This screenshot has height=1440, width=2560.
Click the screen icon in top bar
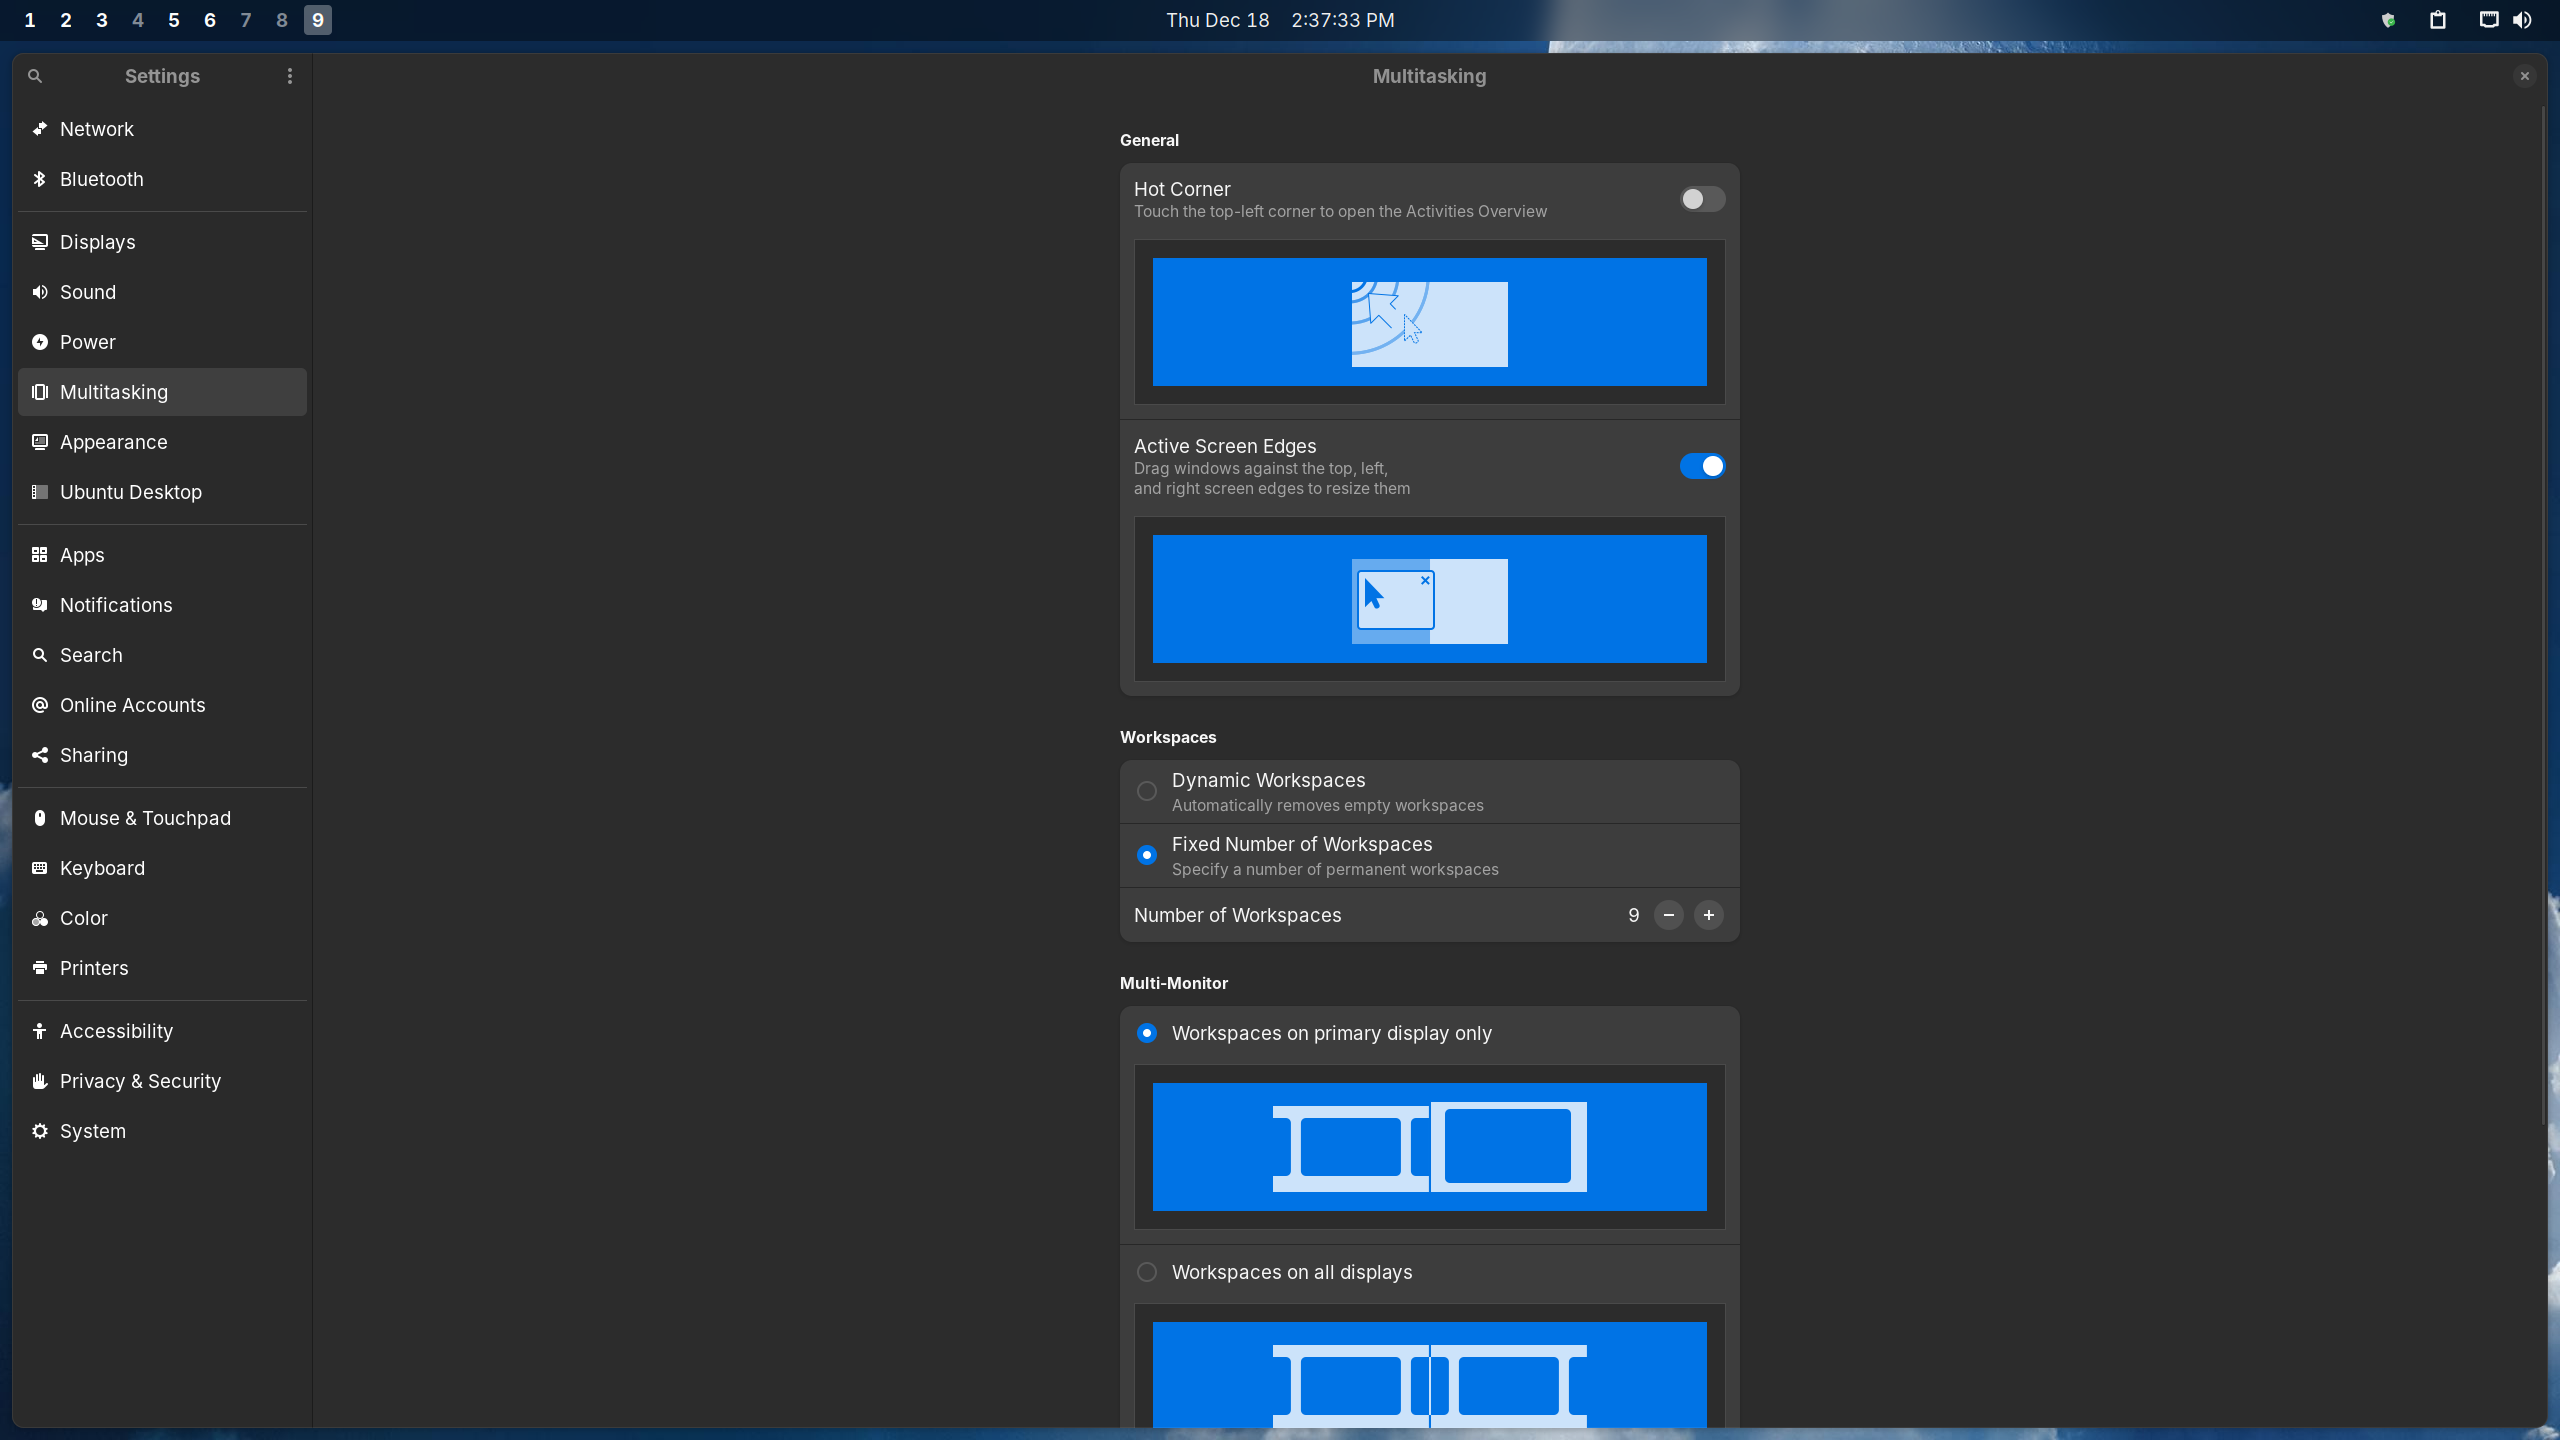tap(2488, 20)
